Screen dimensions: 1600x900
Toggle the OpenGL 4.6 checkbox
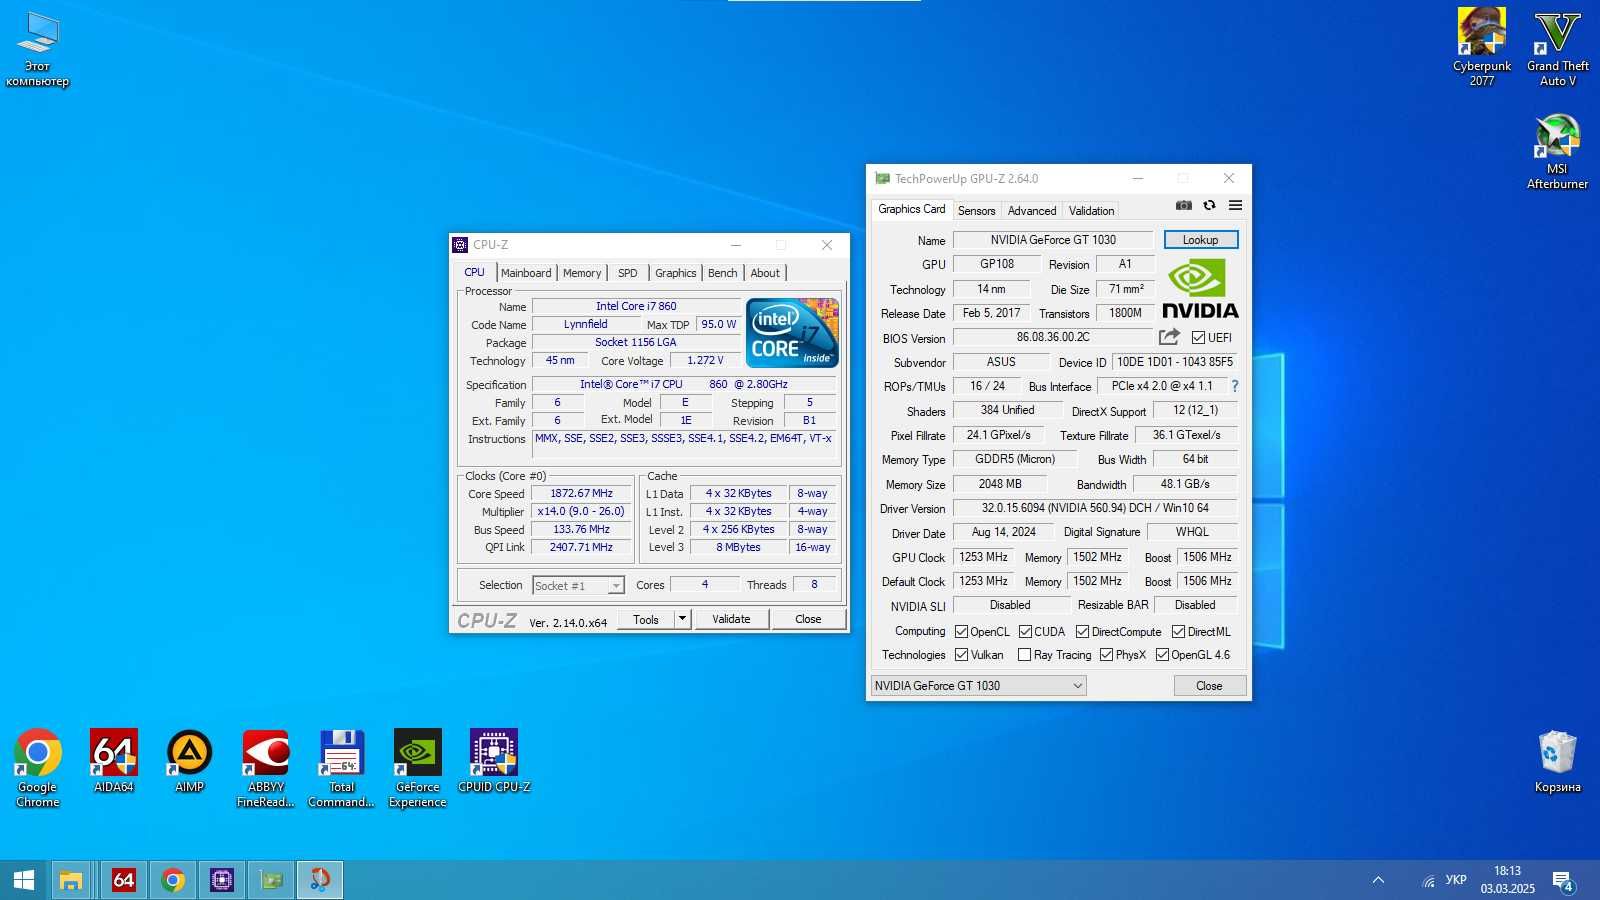1162,655
